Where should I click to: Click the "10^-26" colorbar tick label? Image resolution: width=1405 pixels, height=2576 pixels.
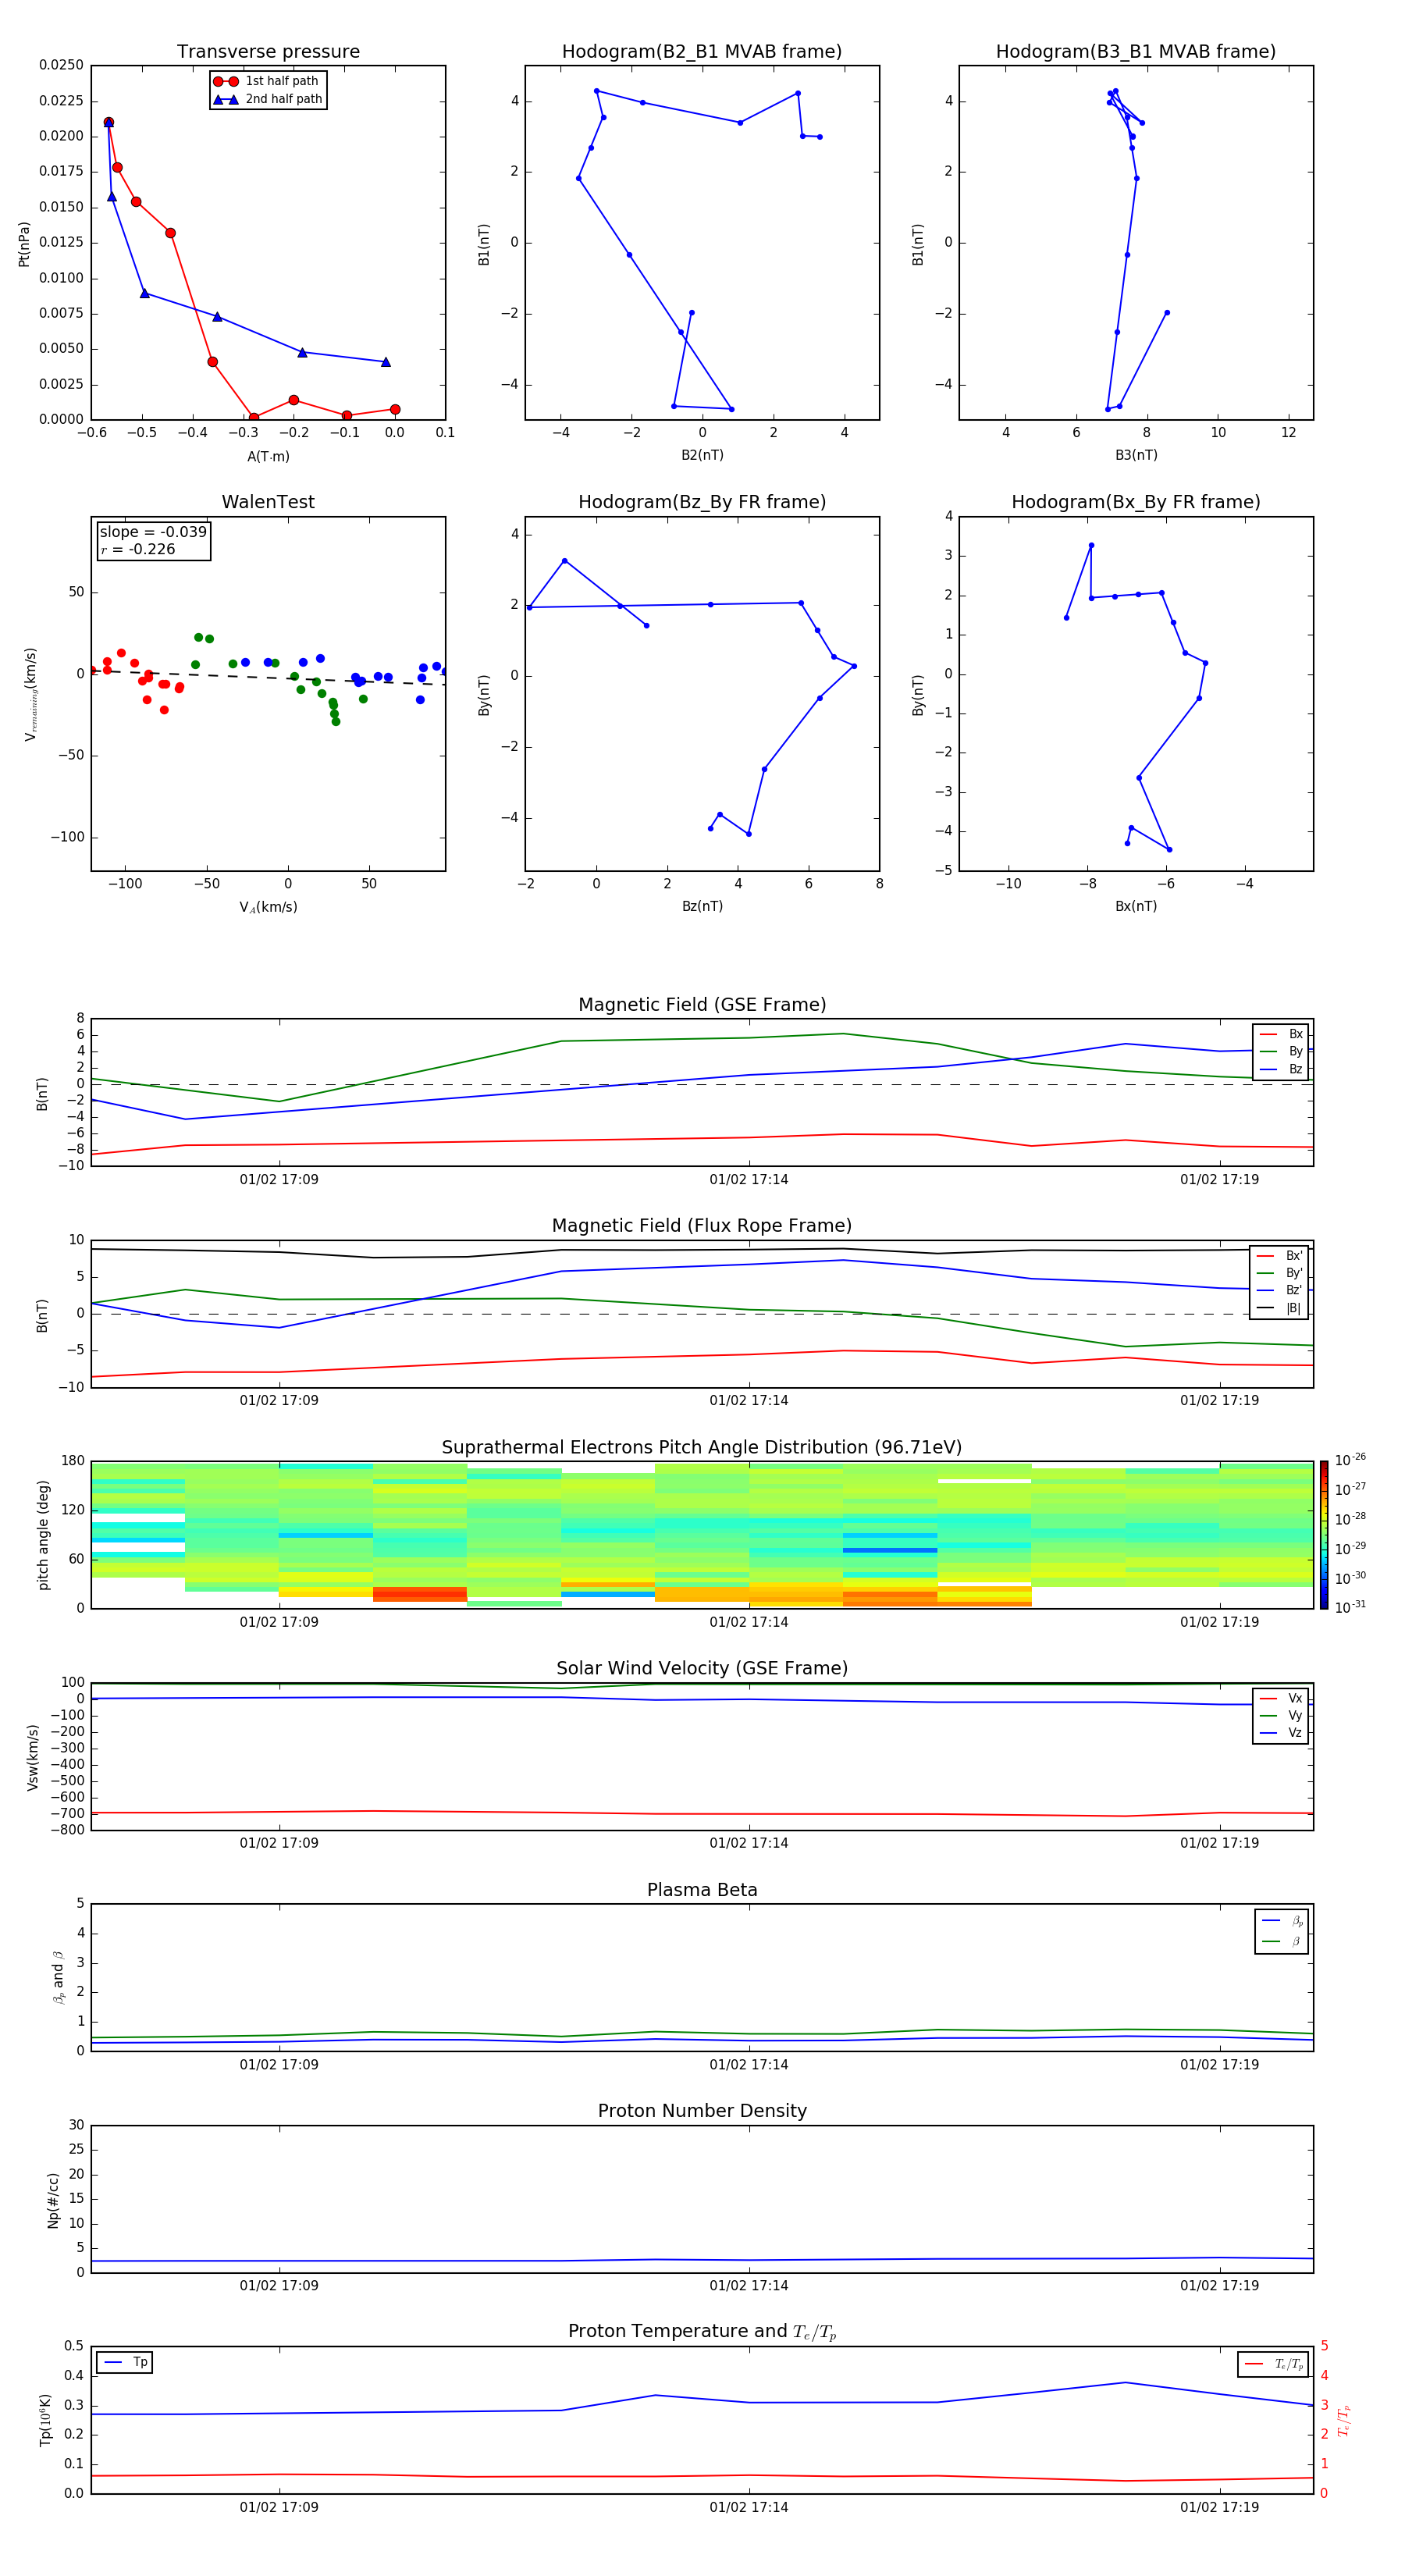(1350, 1460)
